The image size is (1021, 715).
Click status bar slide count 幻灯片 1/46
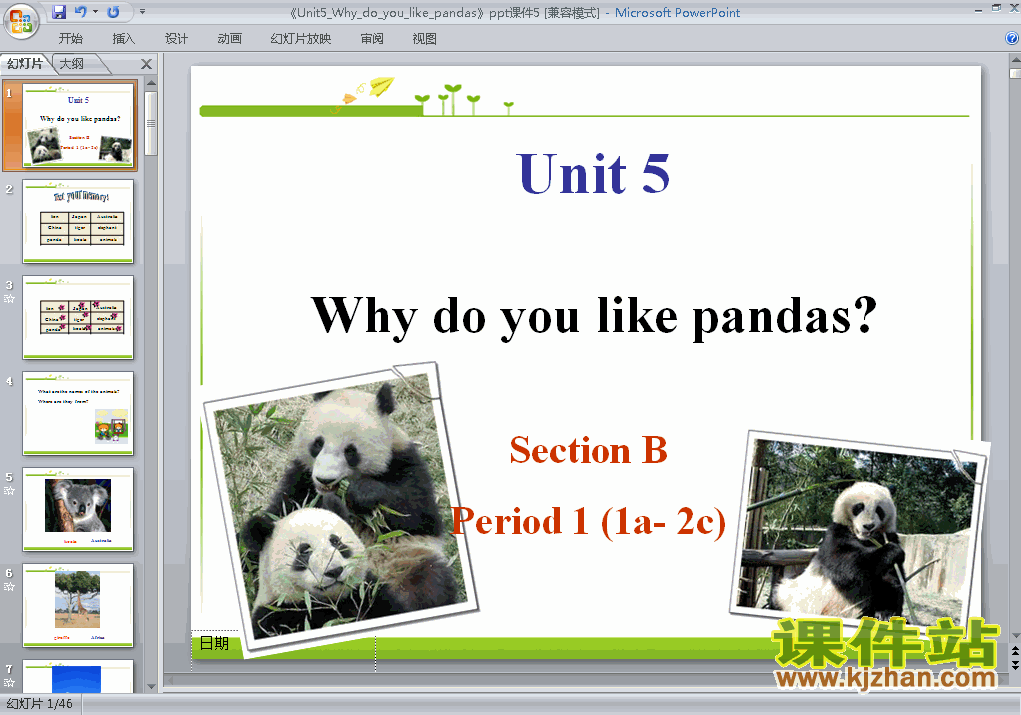(x=40, y=704)
